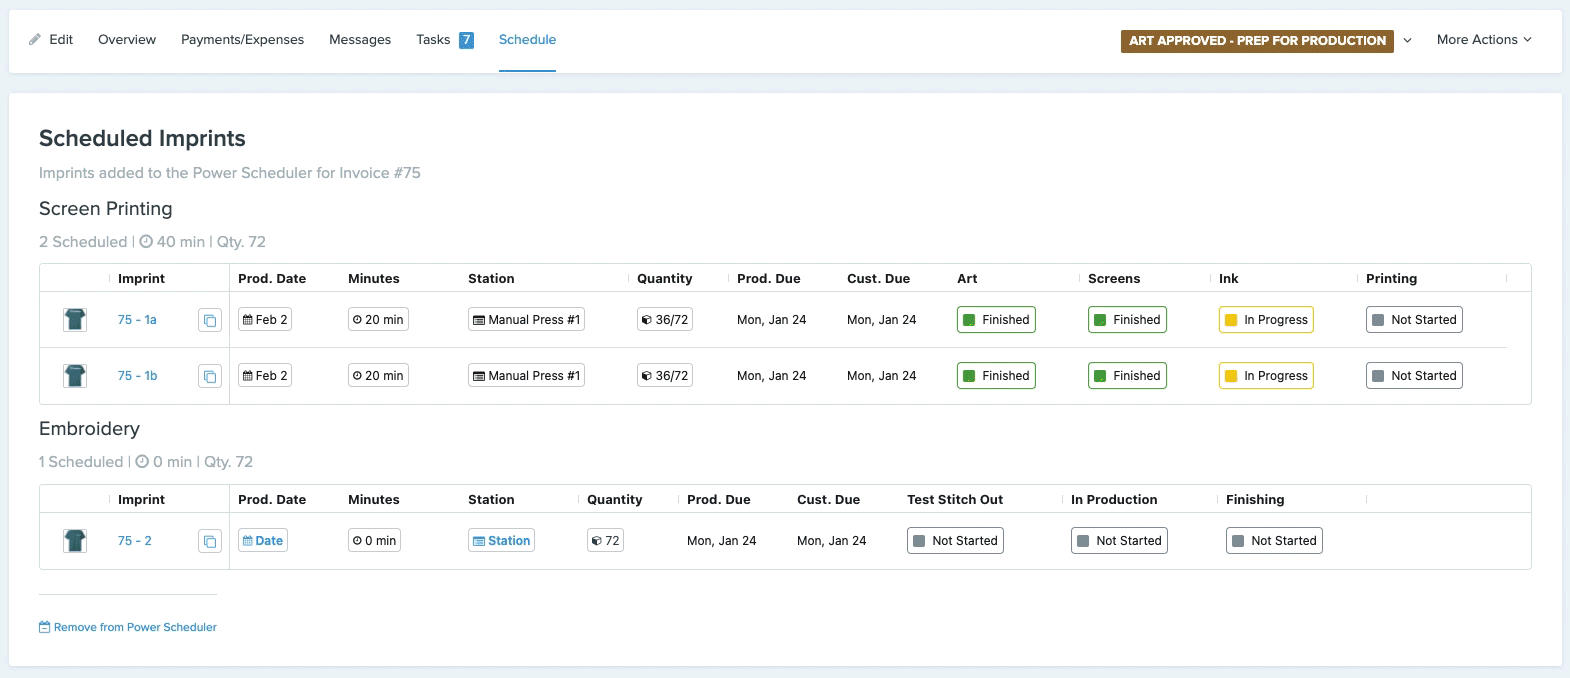
Task: Toggle Printing status Not Started for 75 - 1b
Action: coord(1414,376)
